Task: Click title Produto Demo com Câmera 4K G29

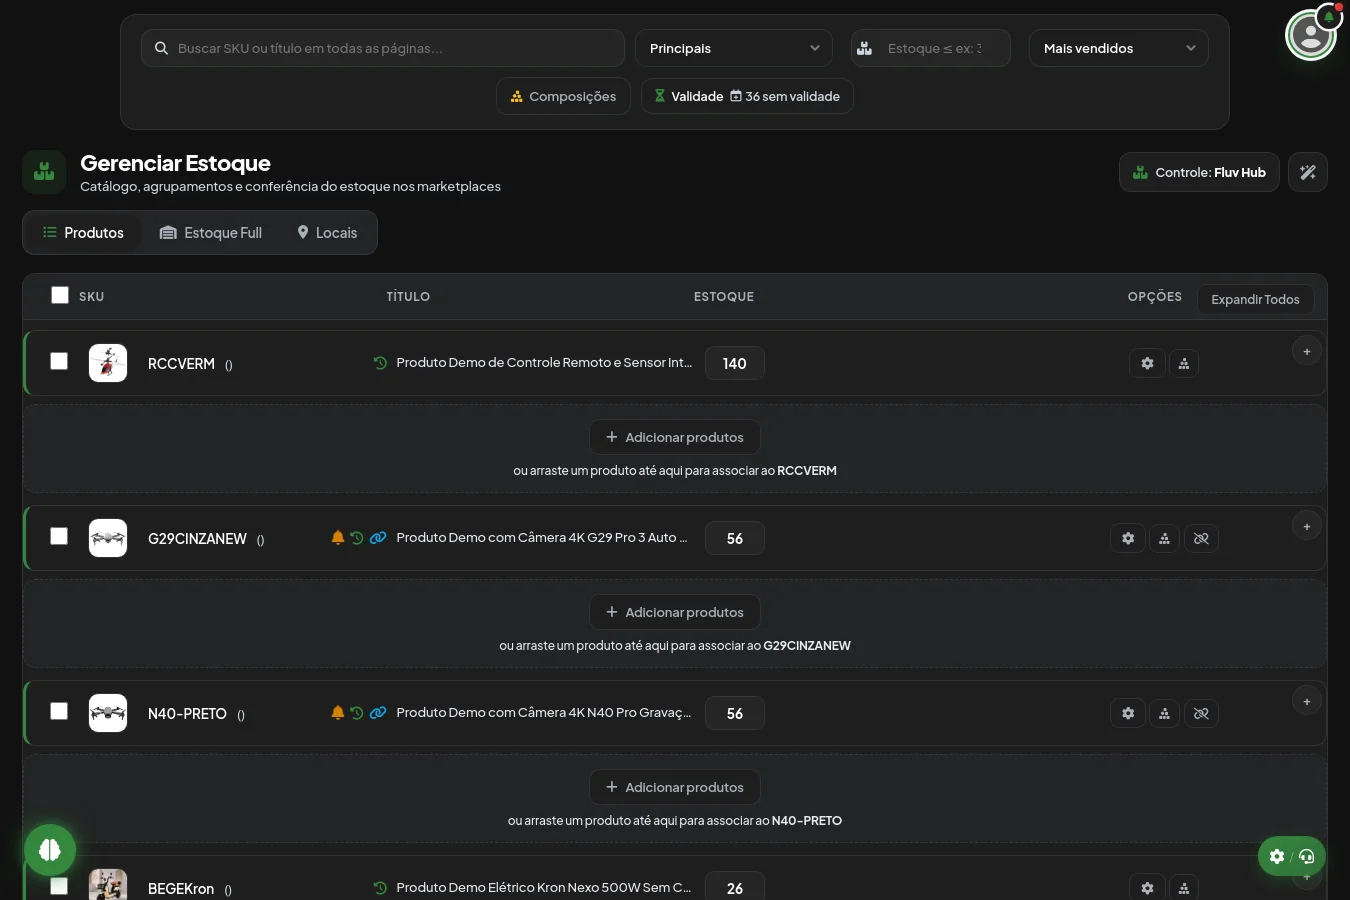Action: (542, 538)
